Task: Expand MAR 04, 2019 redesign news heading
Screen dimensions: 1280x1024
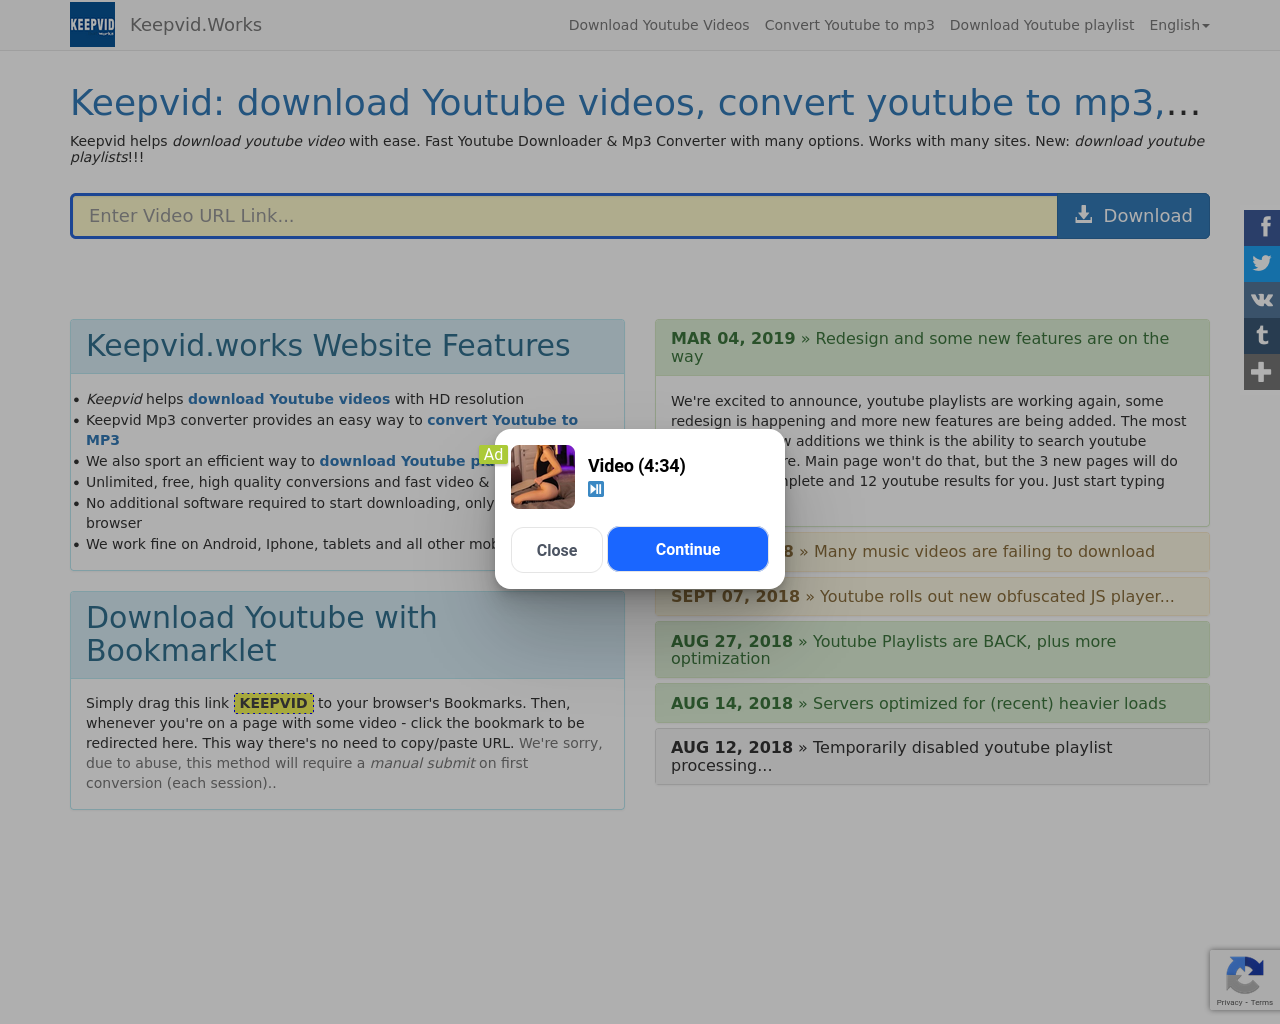Action: (932, 348)
